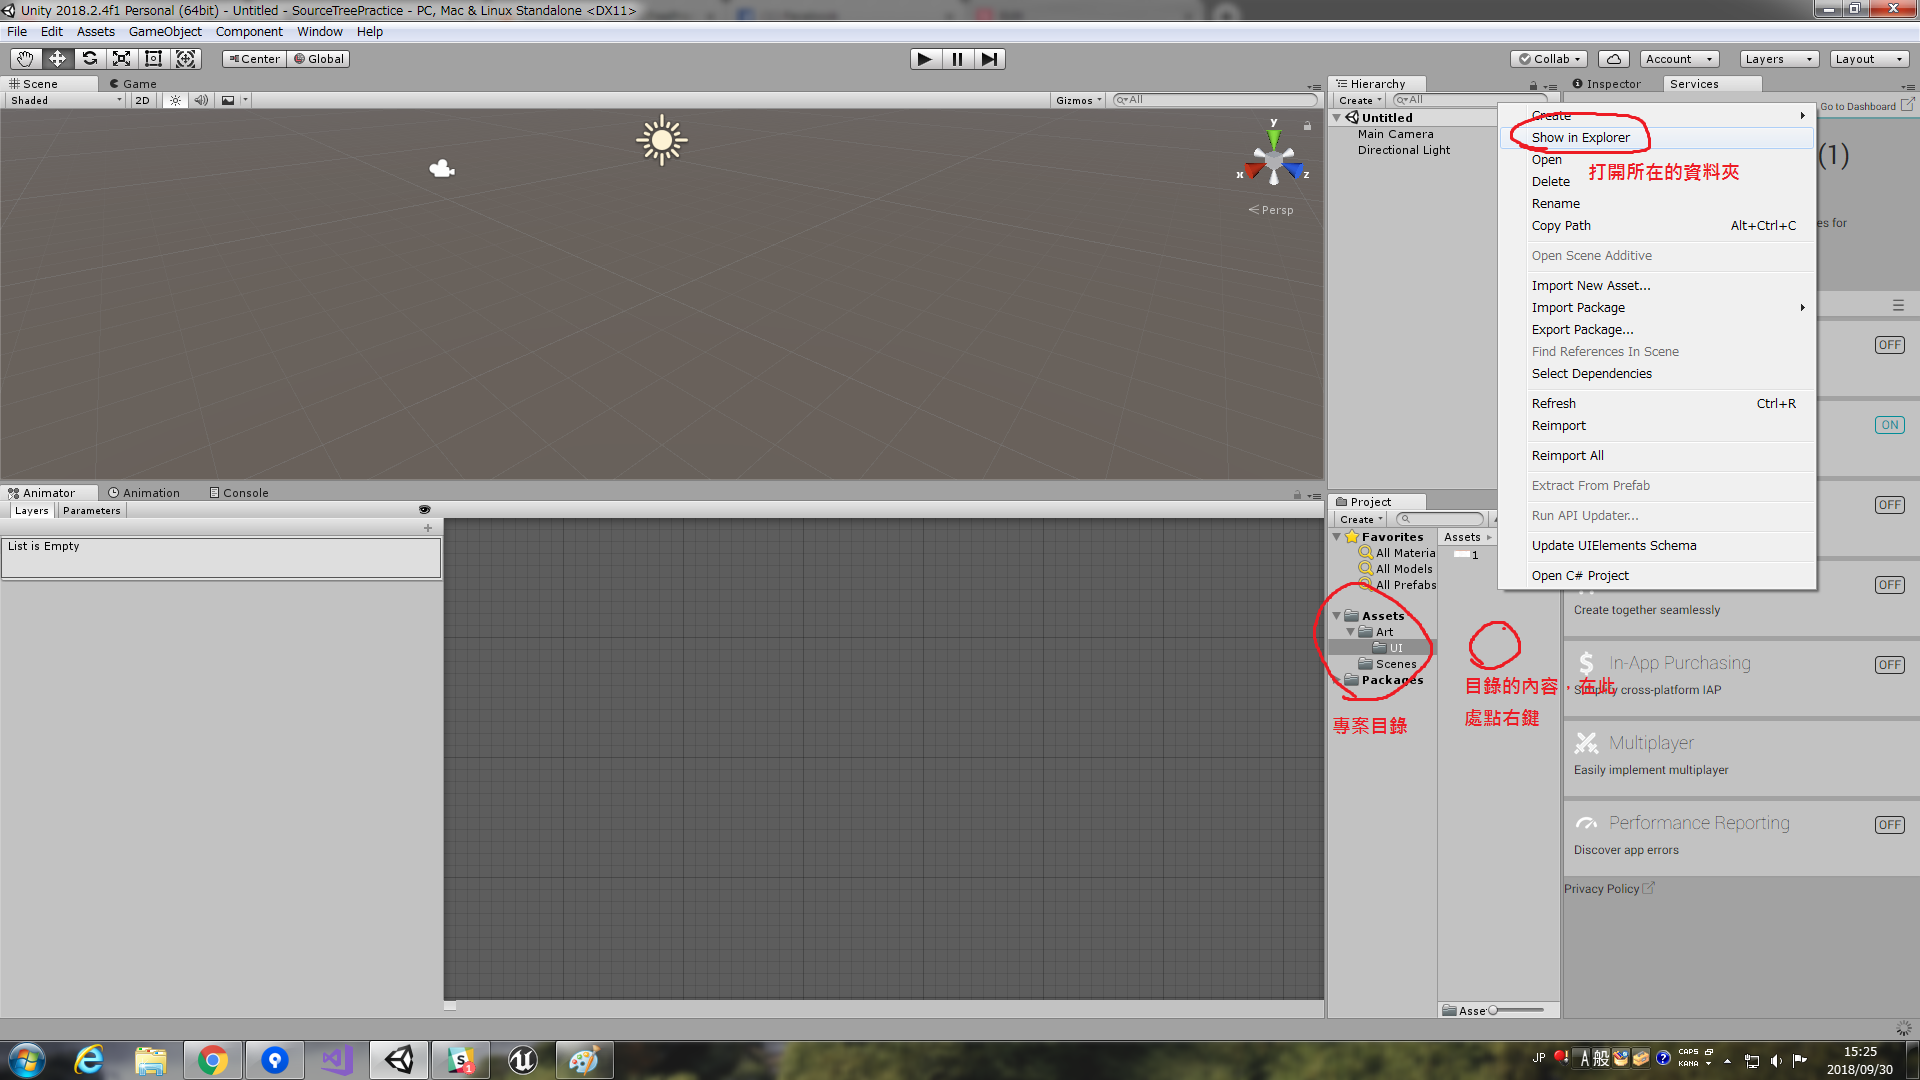Viewport: 1920px width, 1080px height.
Task: Select the Hand tool in toolbar
Action: click(25, 59)
